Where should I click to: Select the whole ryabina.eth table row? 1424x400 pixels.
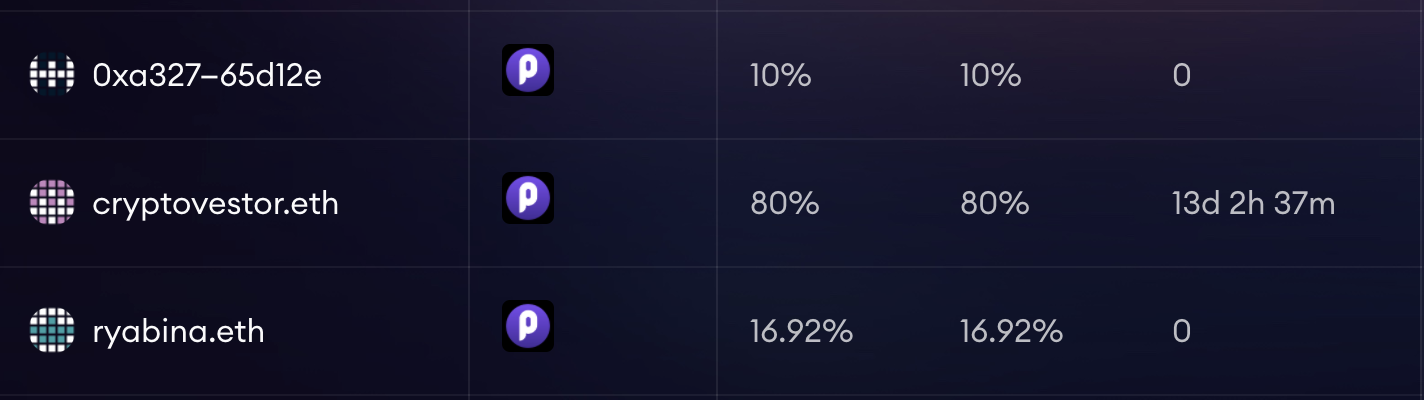(712, 331)
